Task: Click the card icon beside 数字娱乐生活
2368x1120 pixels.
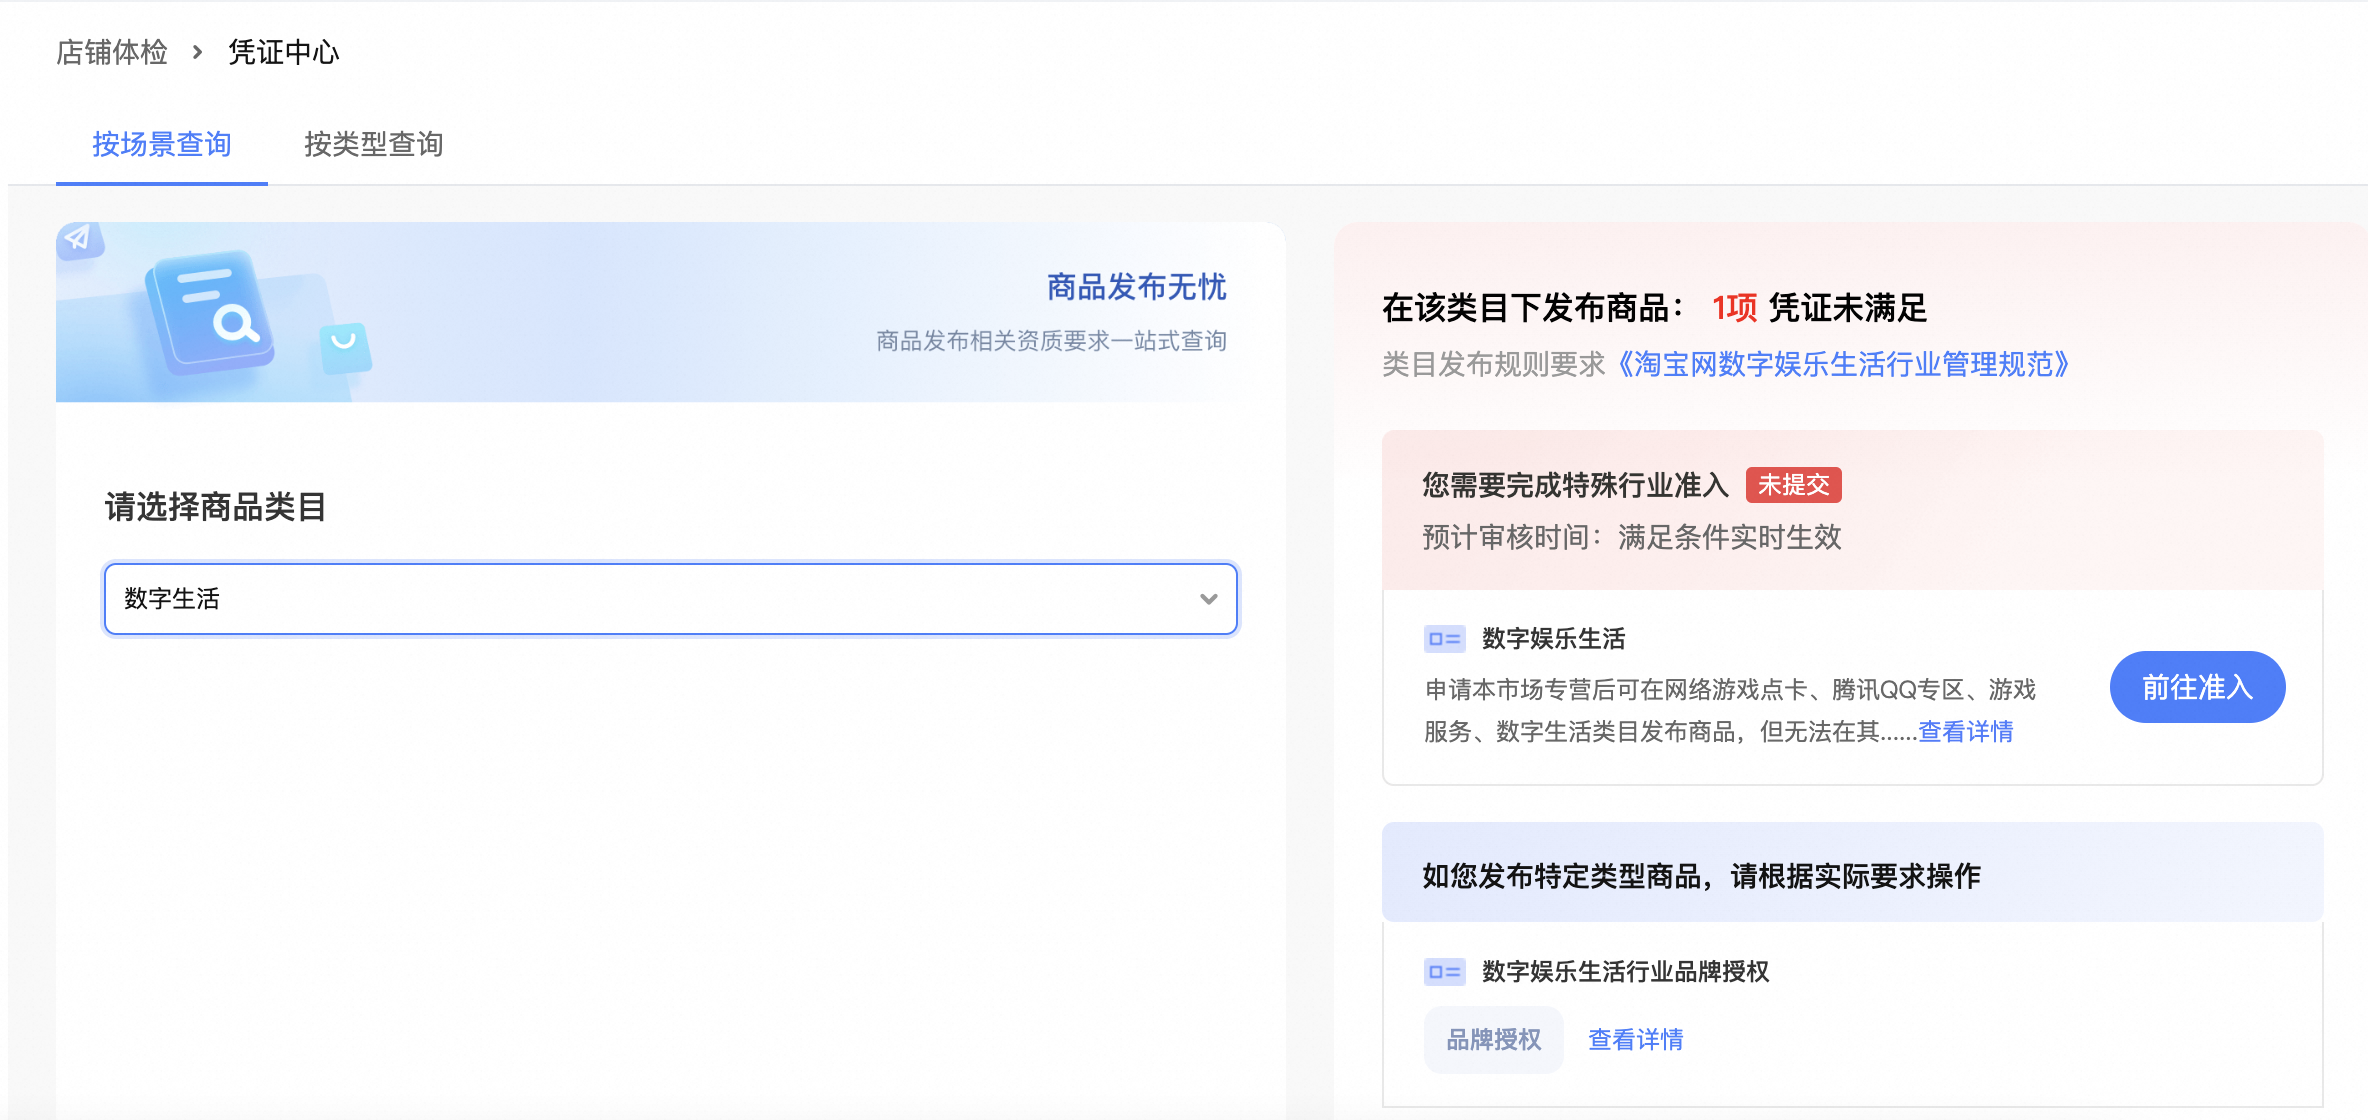Action: (1445, 639)
